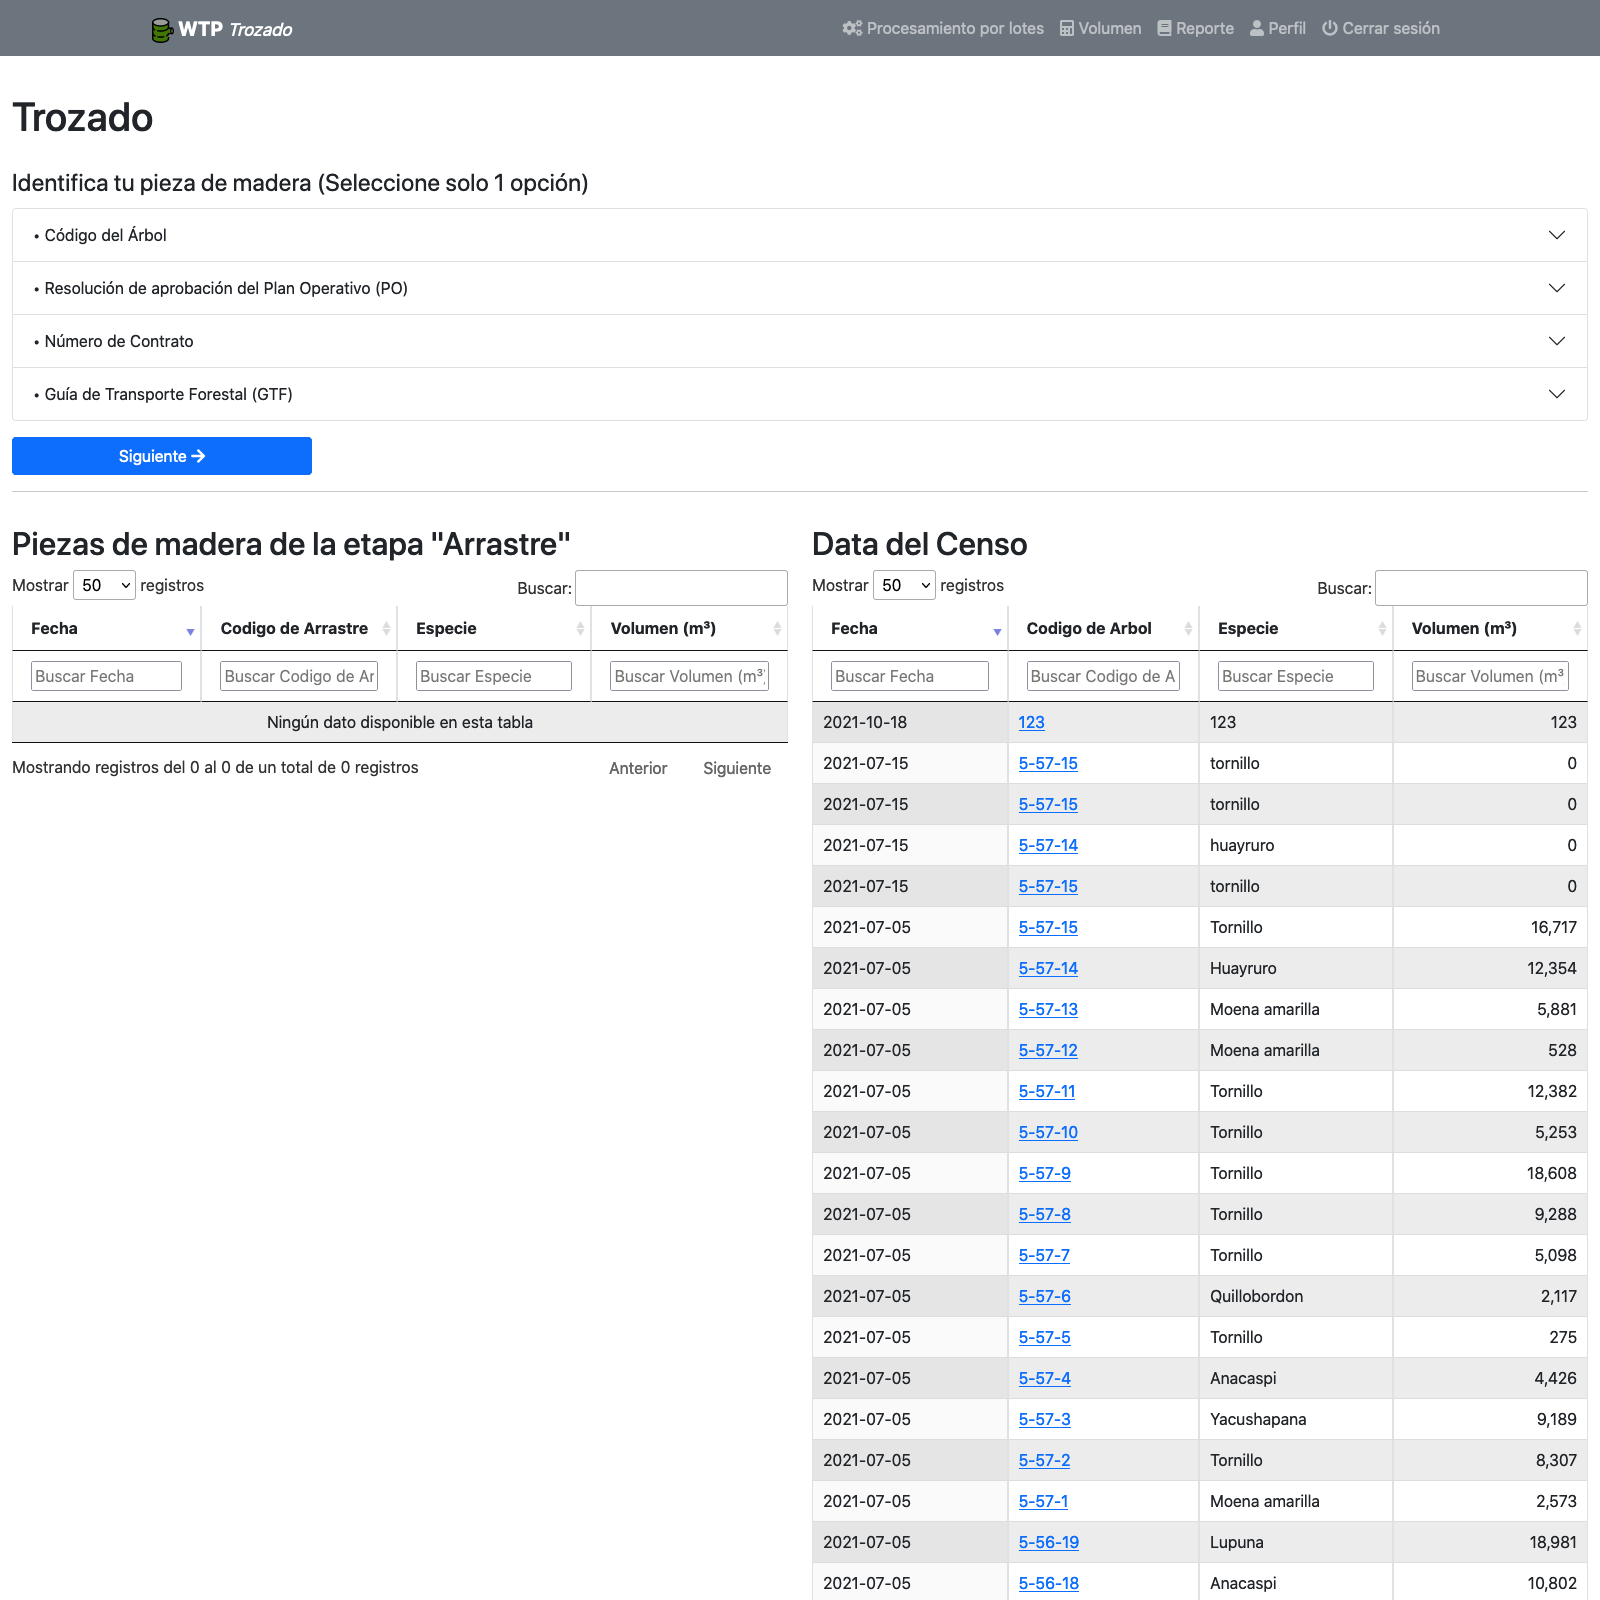Go to Perfil page
This screenshot has height=1600, width=1600.
[1278, 28]
